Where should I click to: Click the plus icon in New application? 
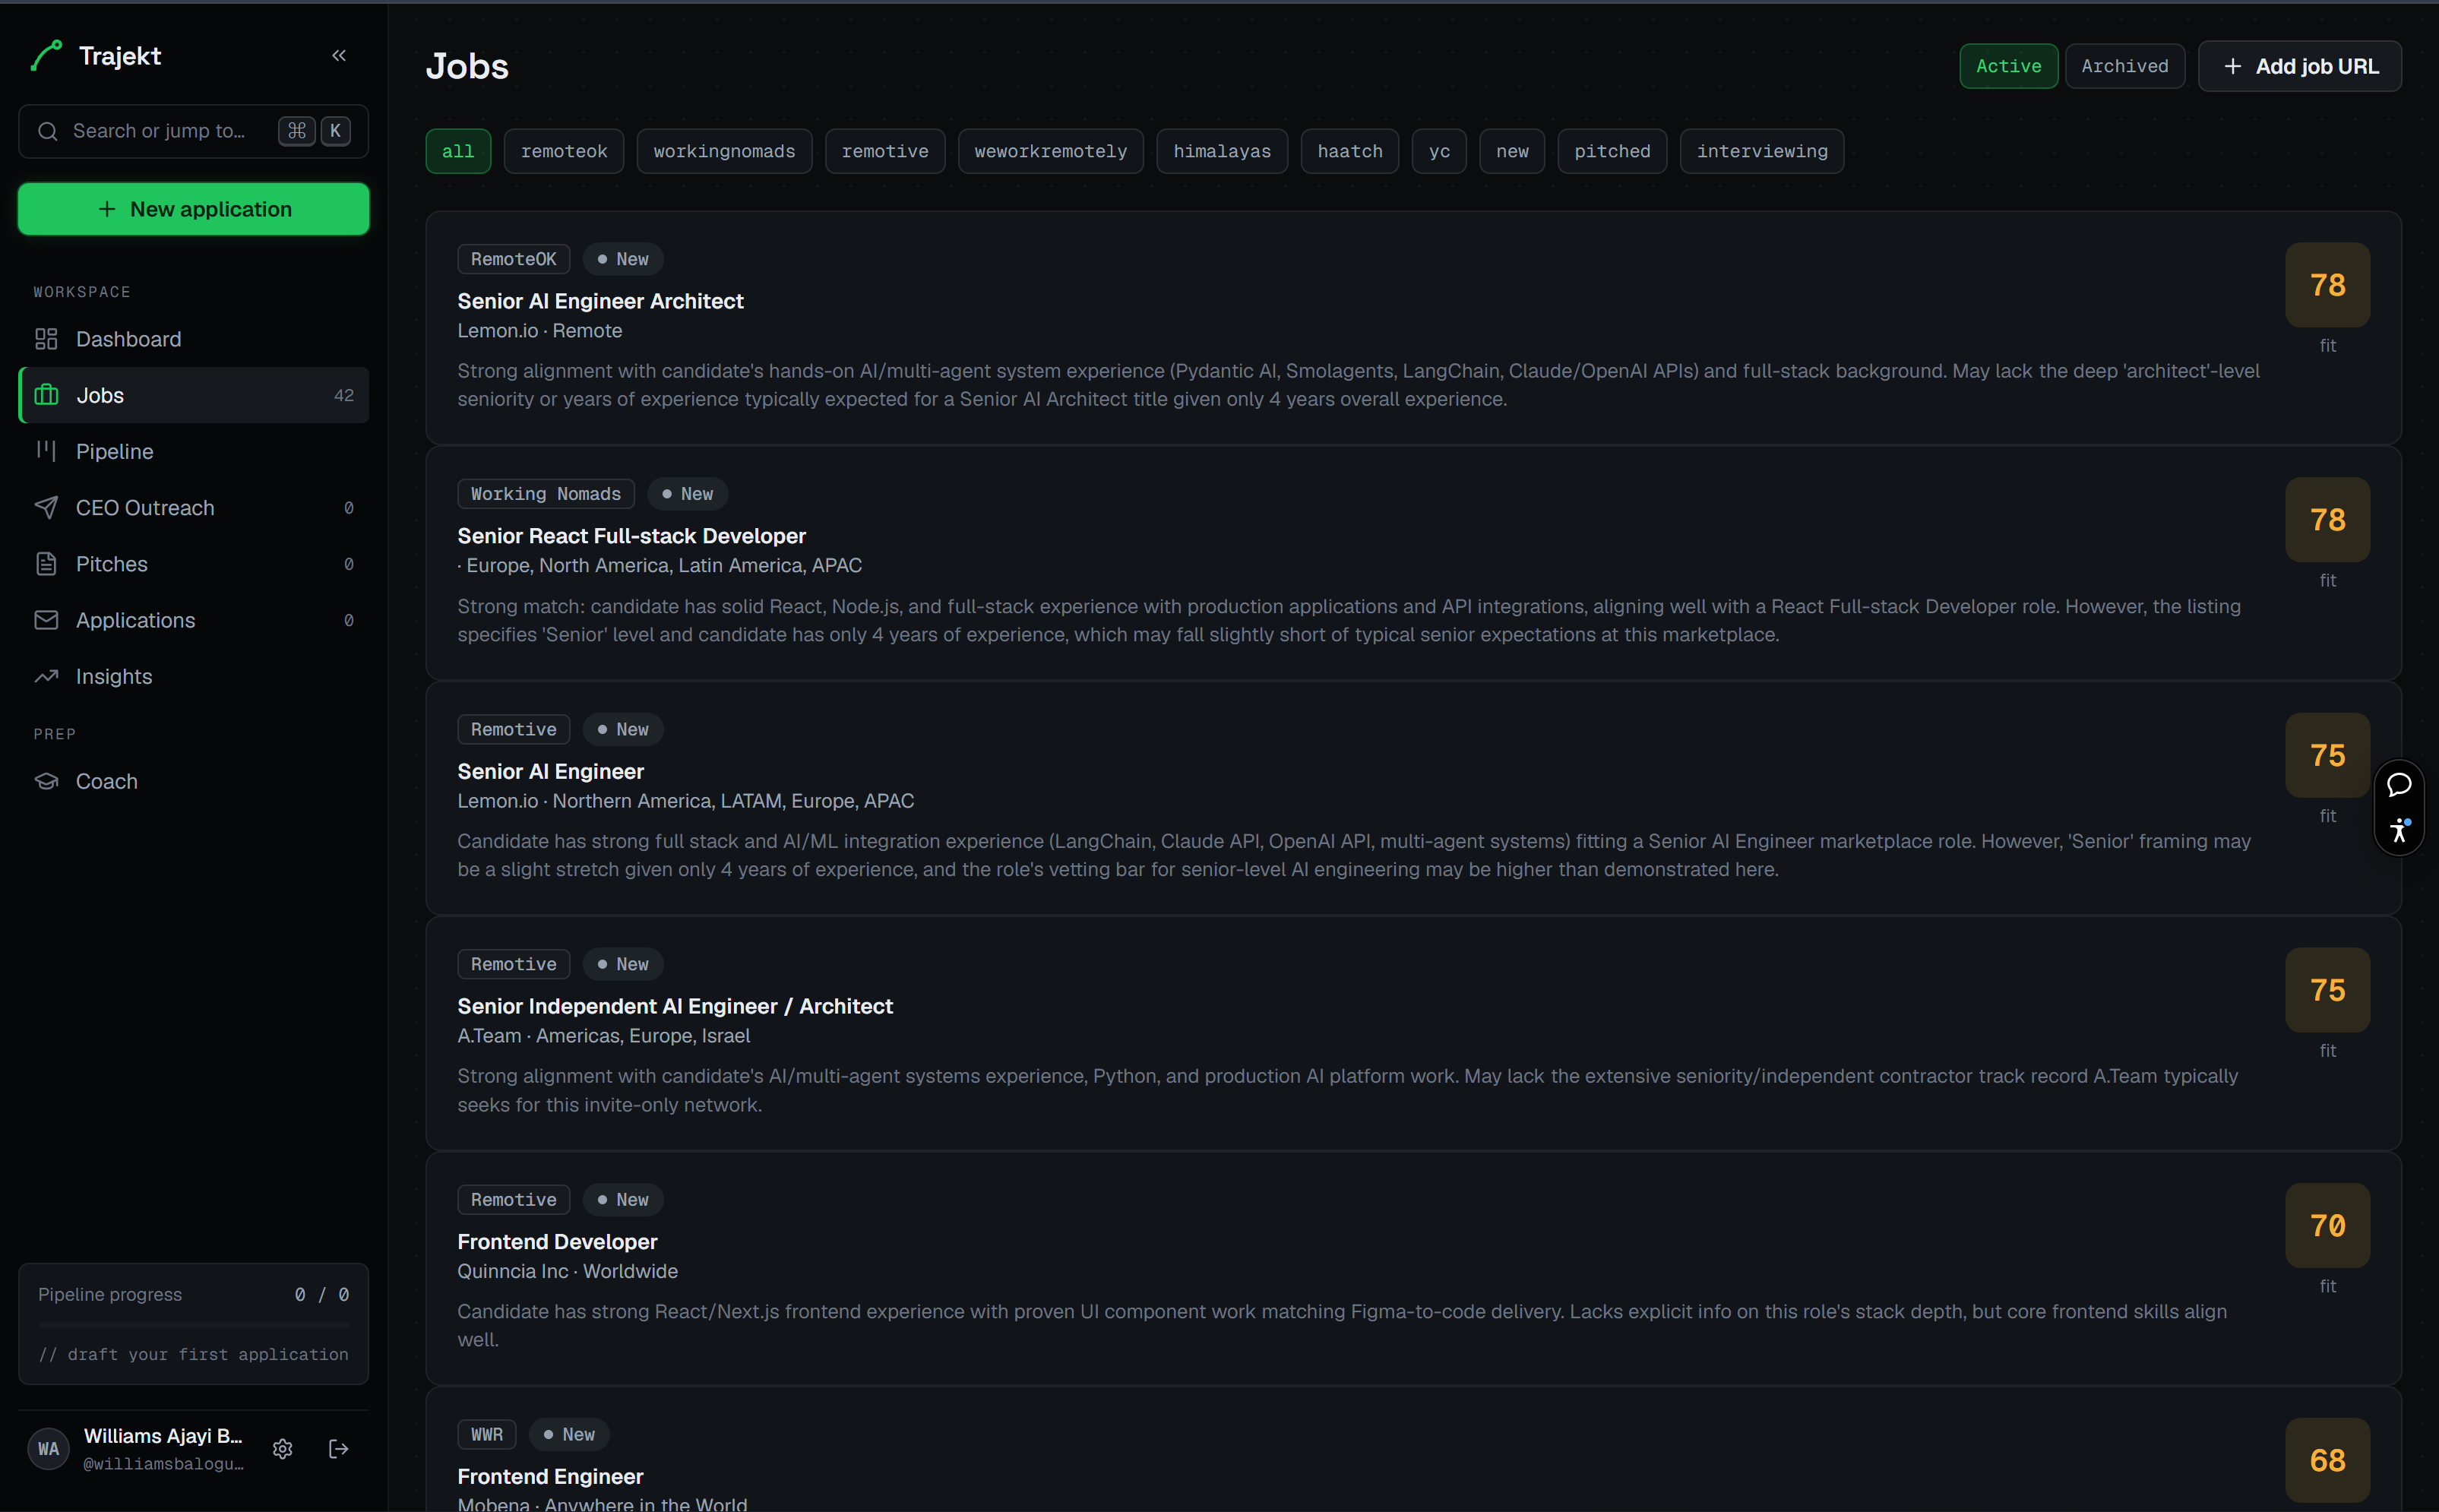(x=107, y=209)
